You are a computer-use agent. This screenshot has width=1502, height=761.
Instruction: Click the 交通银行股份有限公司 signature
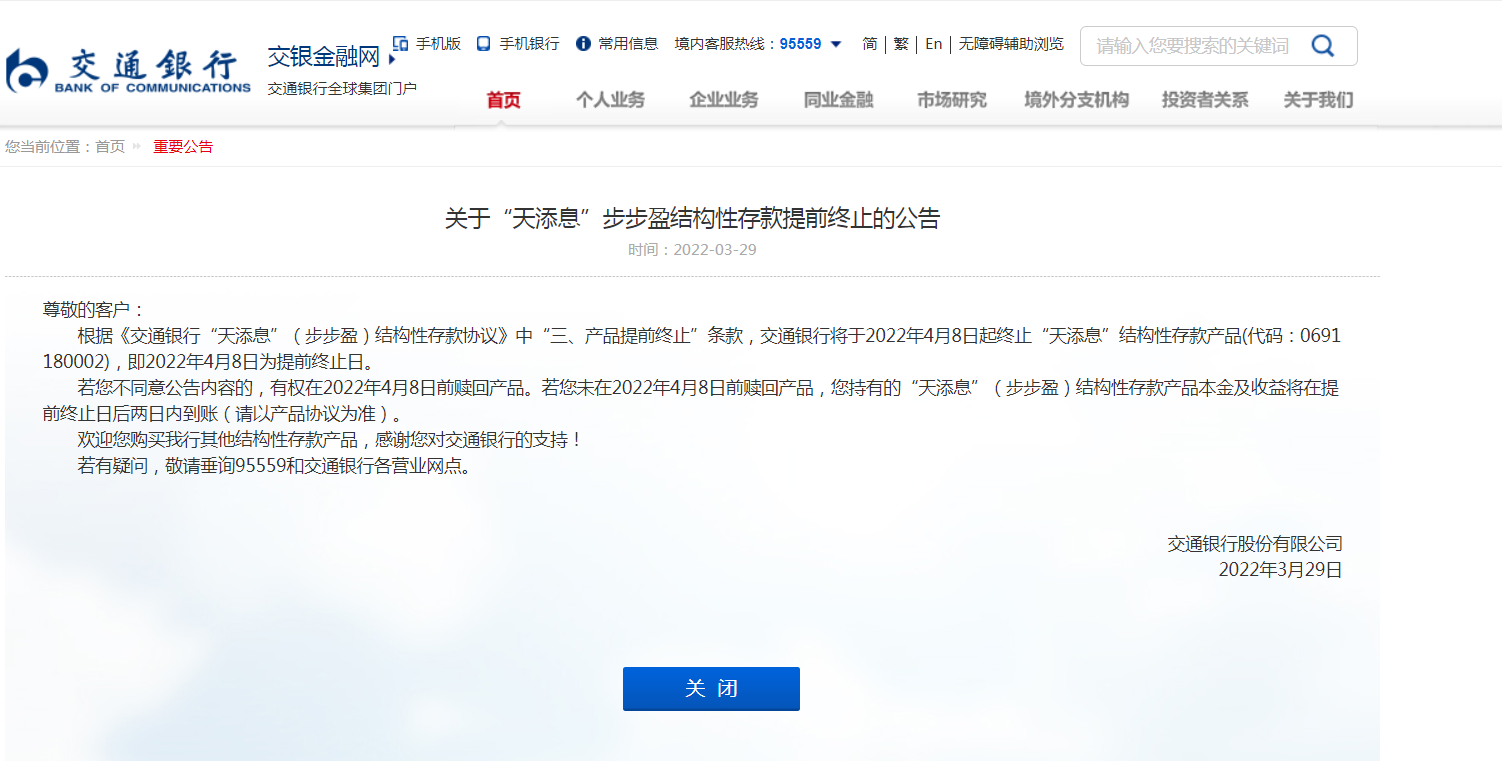[x=1255, y=544]
